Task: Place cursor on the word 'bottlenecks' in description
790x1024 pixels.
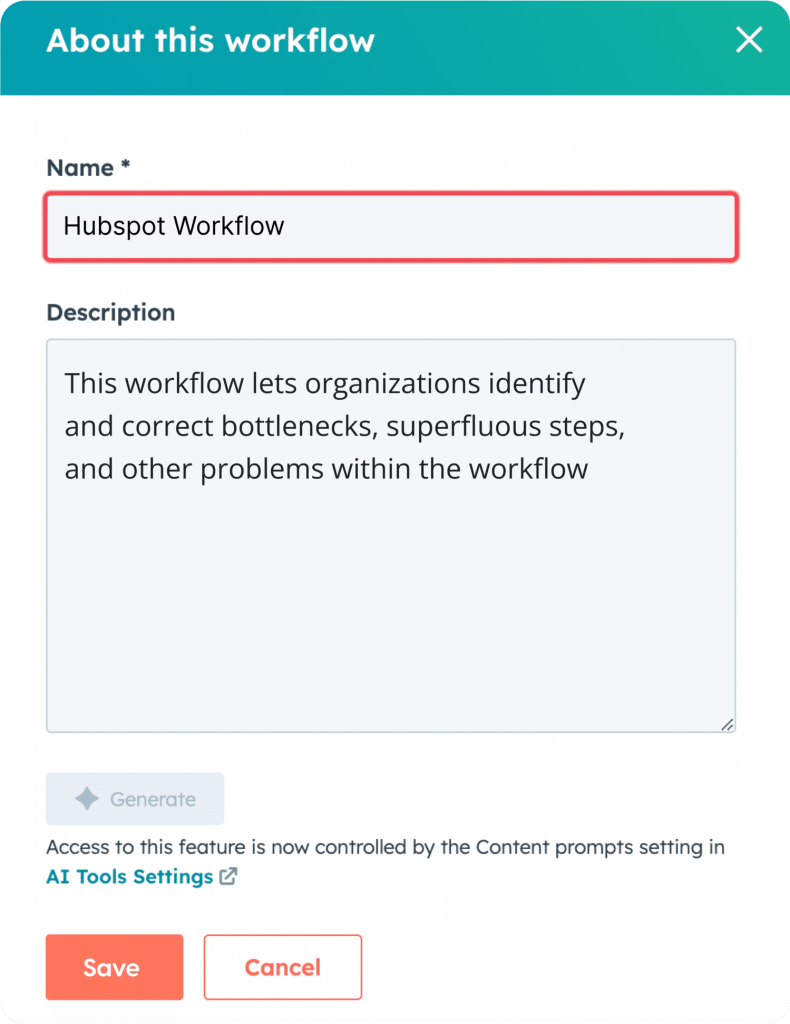Action: coord(300,426)
